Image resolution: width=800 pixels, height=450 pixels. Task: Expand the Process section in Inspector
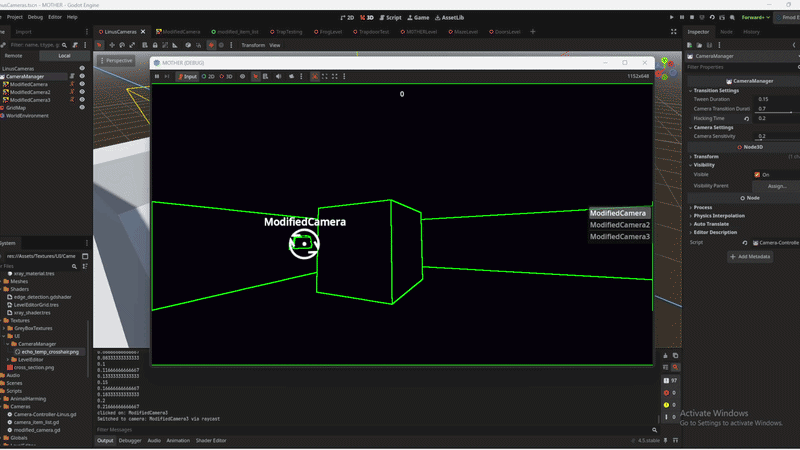coord(702,207)
